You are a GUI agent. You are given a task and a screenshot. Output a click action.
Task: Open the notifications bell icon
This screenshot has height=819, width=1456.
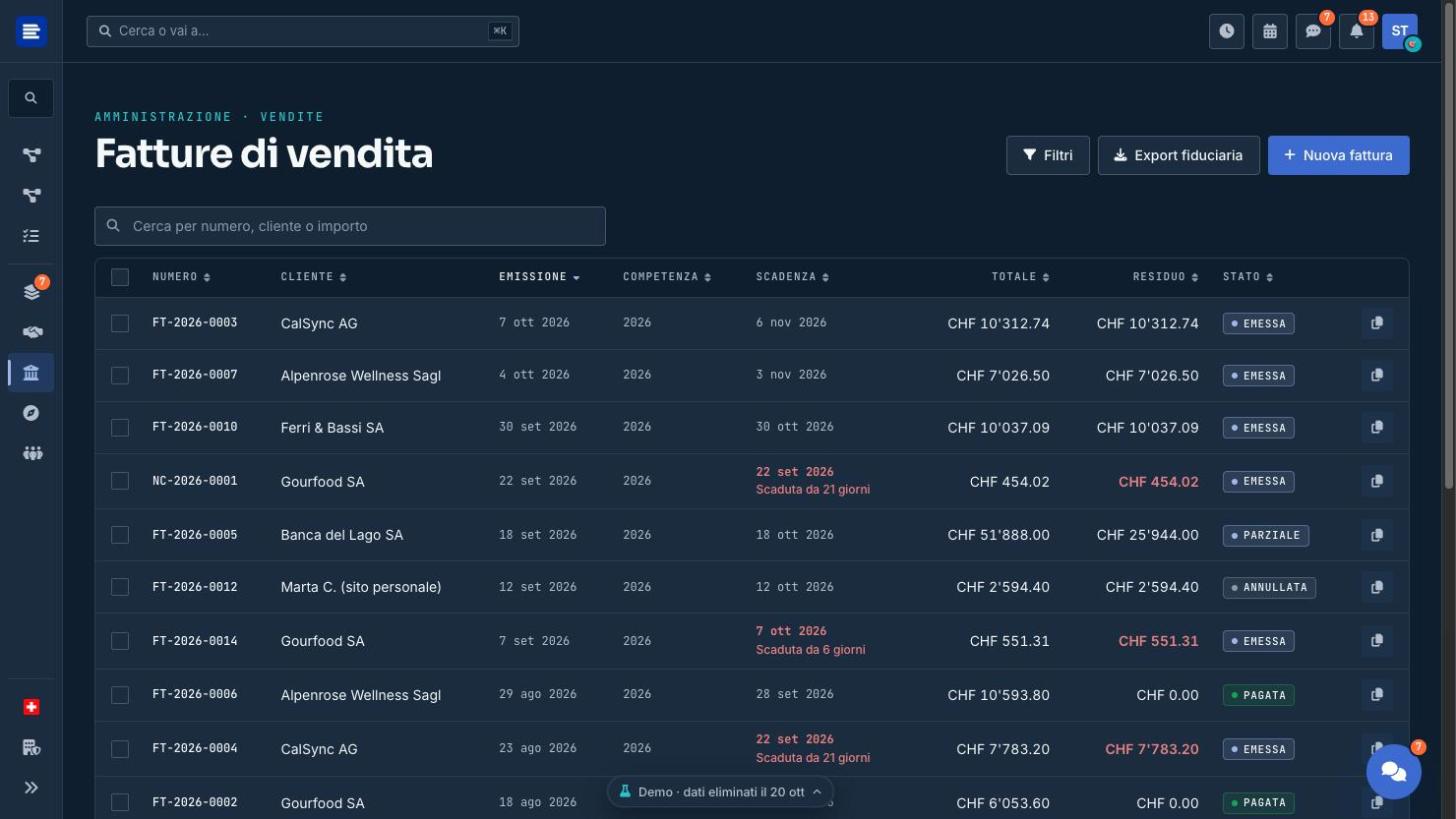(x=1356, y=31)
